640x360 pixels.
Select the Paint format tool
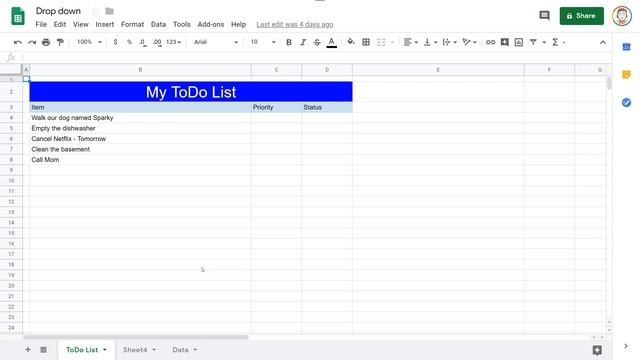pos(60,42)
